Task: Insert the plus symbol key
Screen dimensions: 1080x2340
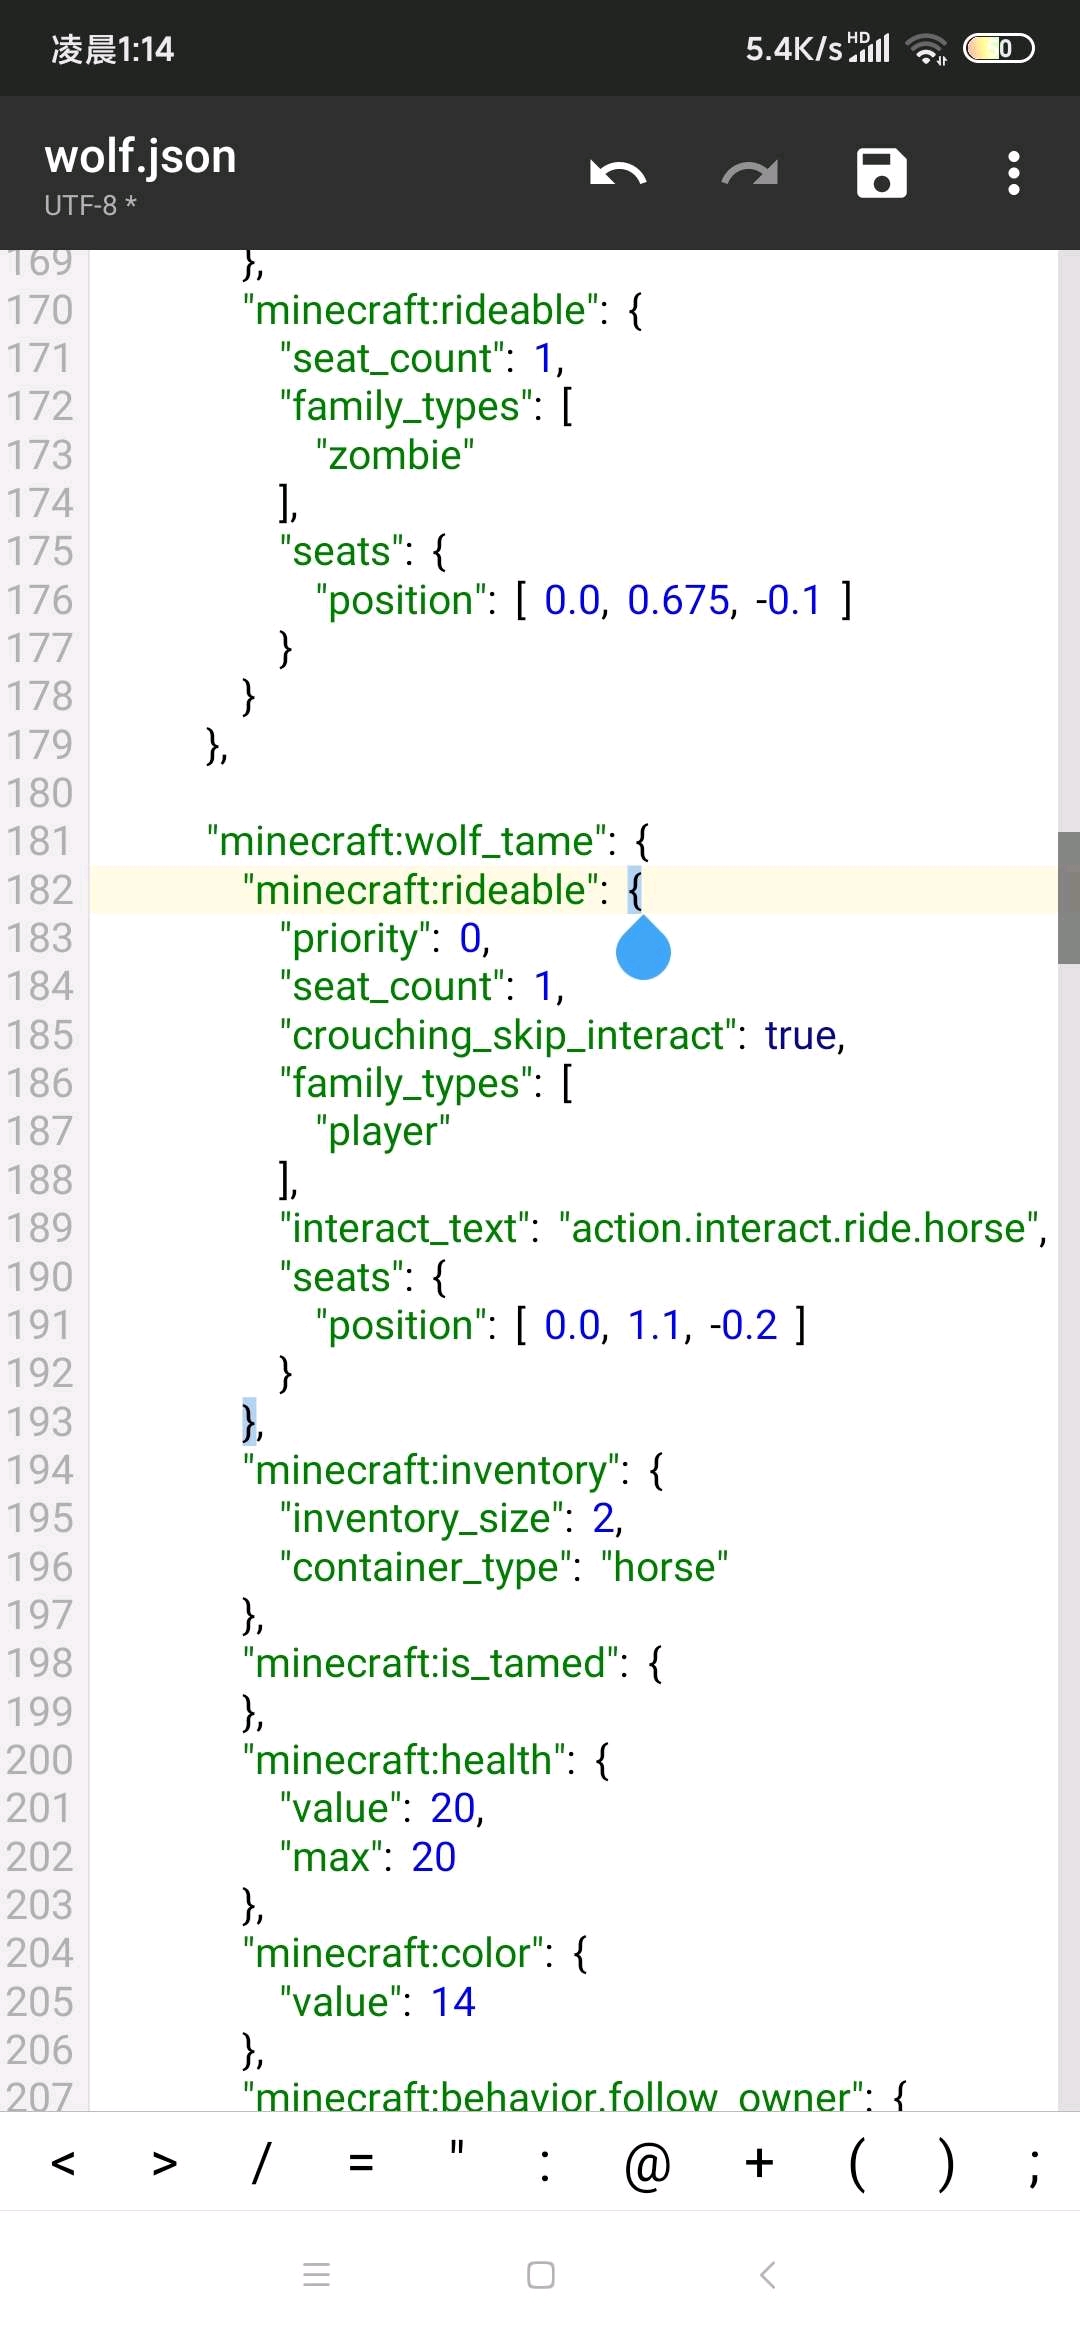Action: (759, 2164)
